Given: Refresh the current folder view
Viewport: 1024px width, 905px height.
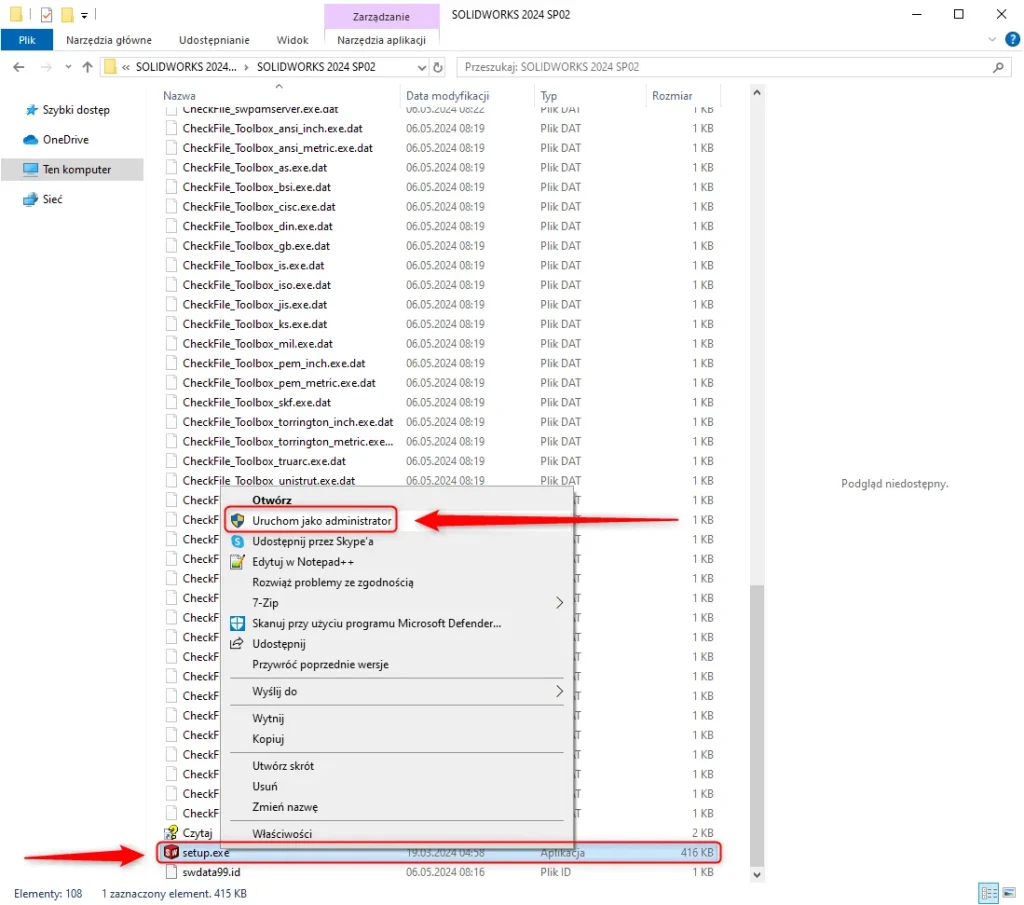Looking at the screenshot, I should point(438,67).
